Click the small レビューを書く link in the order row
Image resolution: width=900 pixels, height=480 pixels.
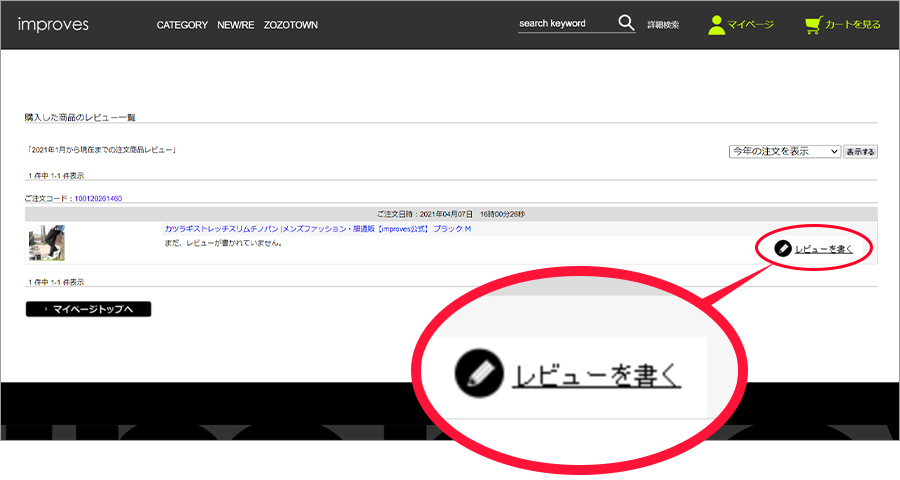click(824, 248)
